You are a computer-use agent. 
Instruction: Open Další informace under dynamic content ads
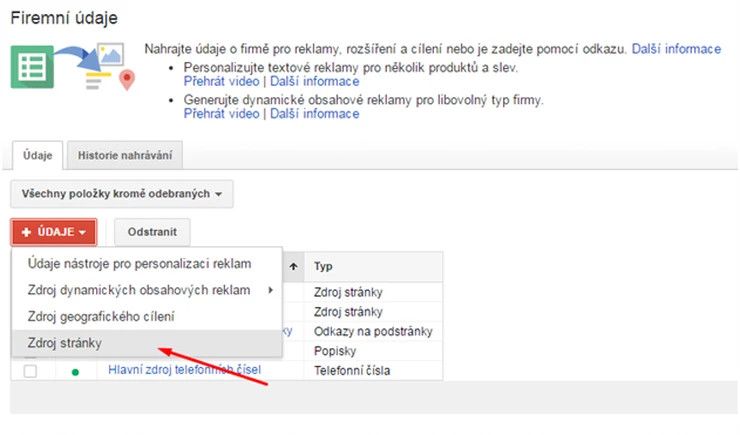(x=314, y=114)
